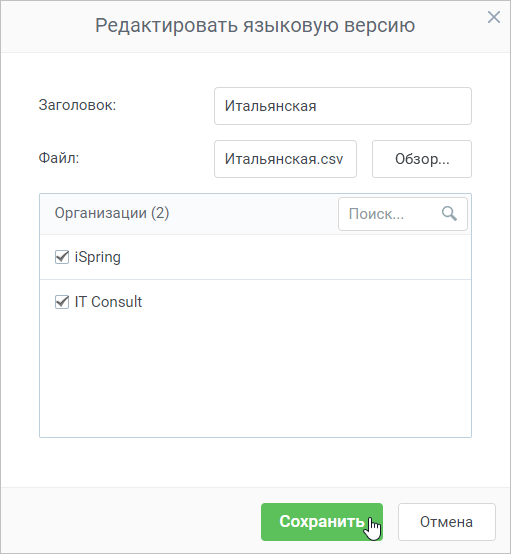Image resolution: width=511 pixels, height=554 pixels.
Task: Click the Организации (2) list header
Action: (112, 213)
